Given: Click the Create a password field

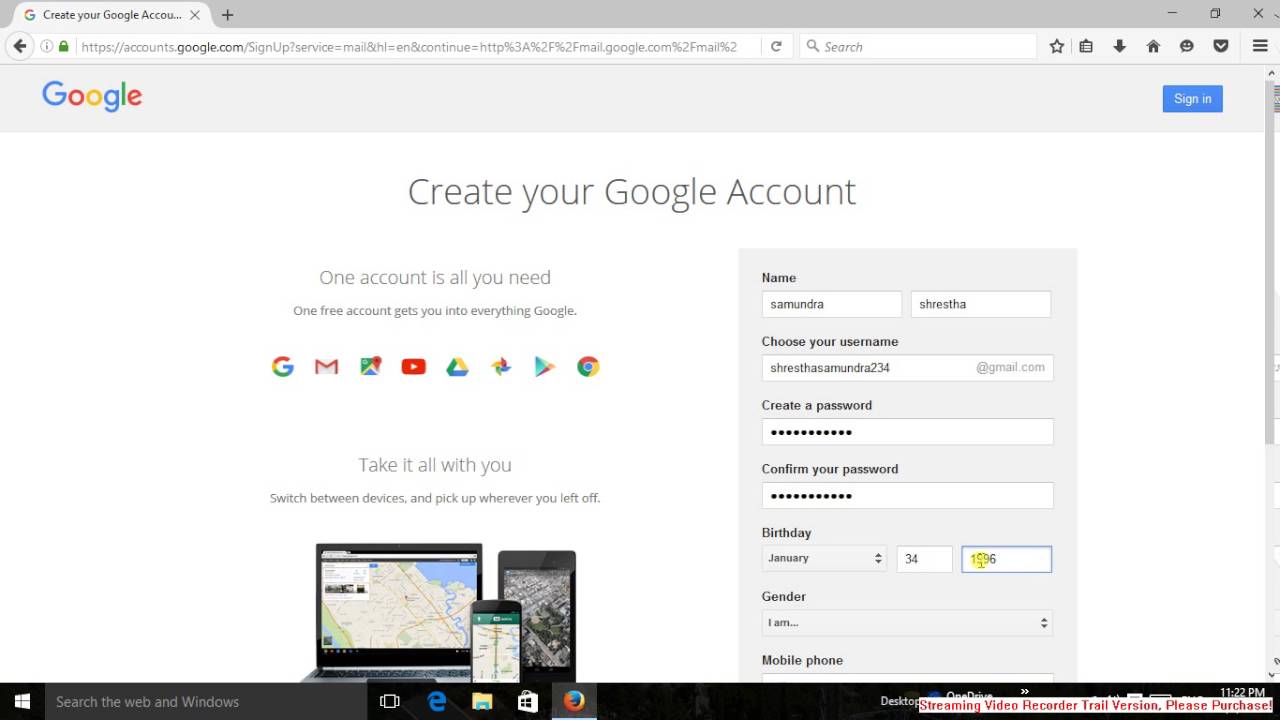Looking at the screenshot, I should point(907,432).
